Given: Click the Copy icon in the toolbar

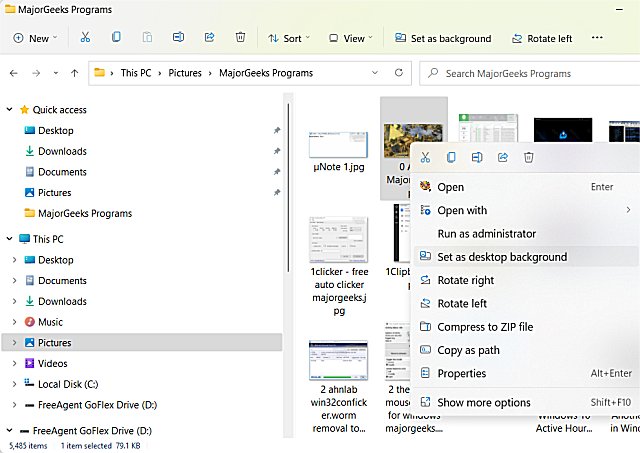Looking at the screenshot, I should point(116,38).
